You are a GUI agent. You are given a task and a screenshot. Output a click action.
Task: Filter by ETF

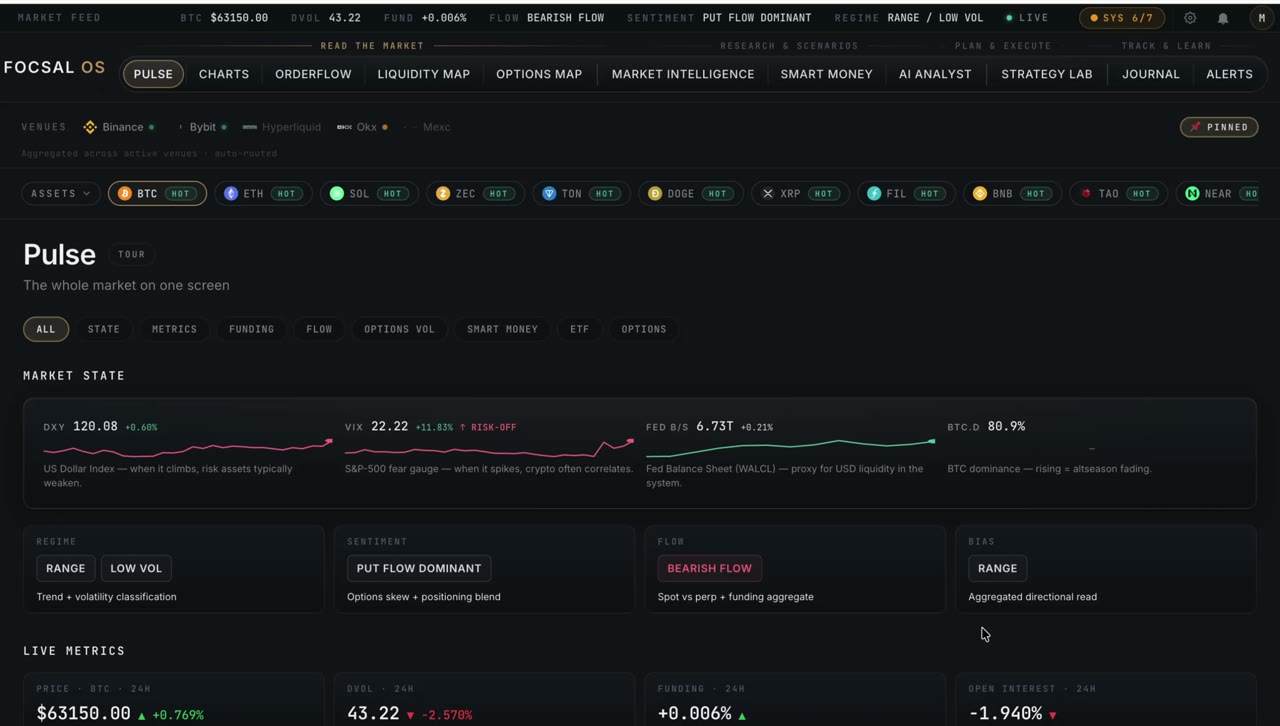coord(579,329)
